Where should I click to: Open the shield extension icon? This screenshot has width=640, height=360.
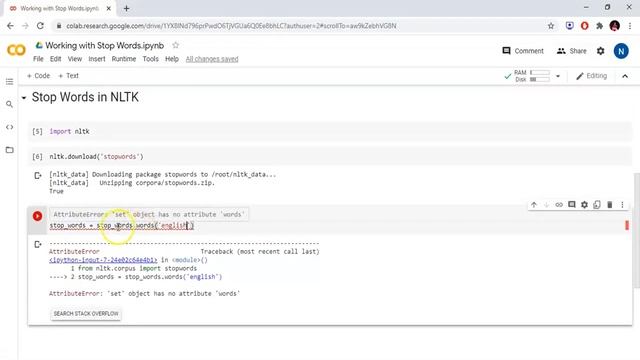tap(569, 26)
